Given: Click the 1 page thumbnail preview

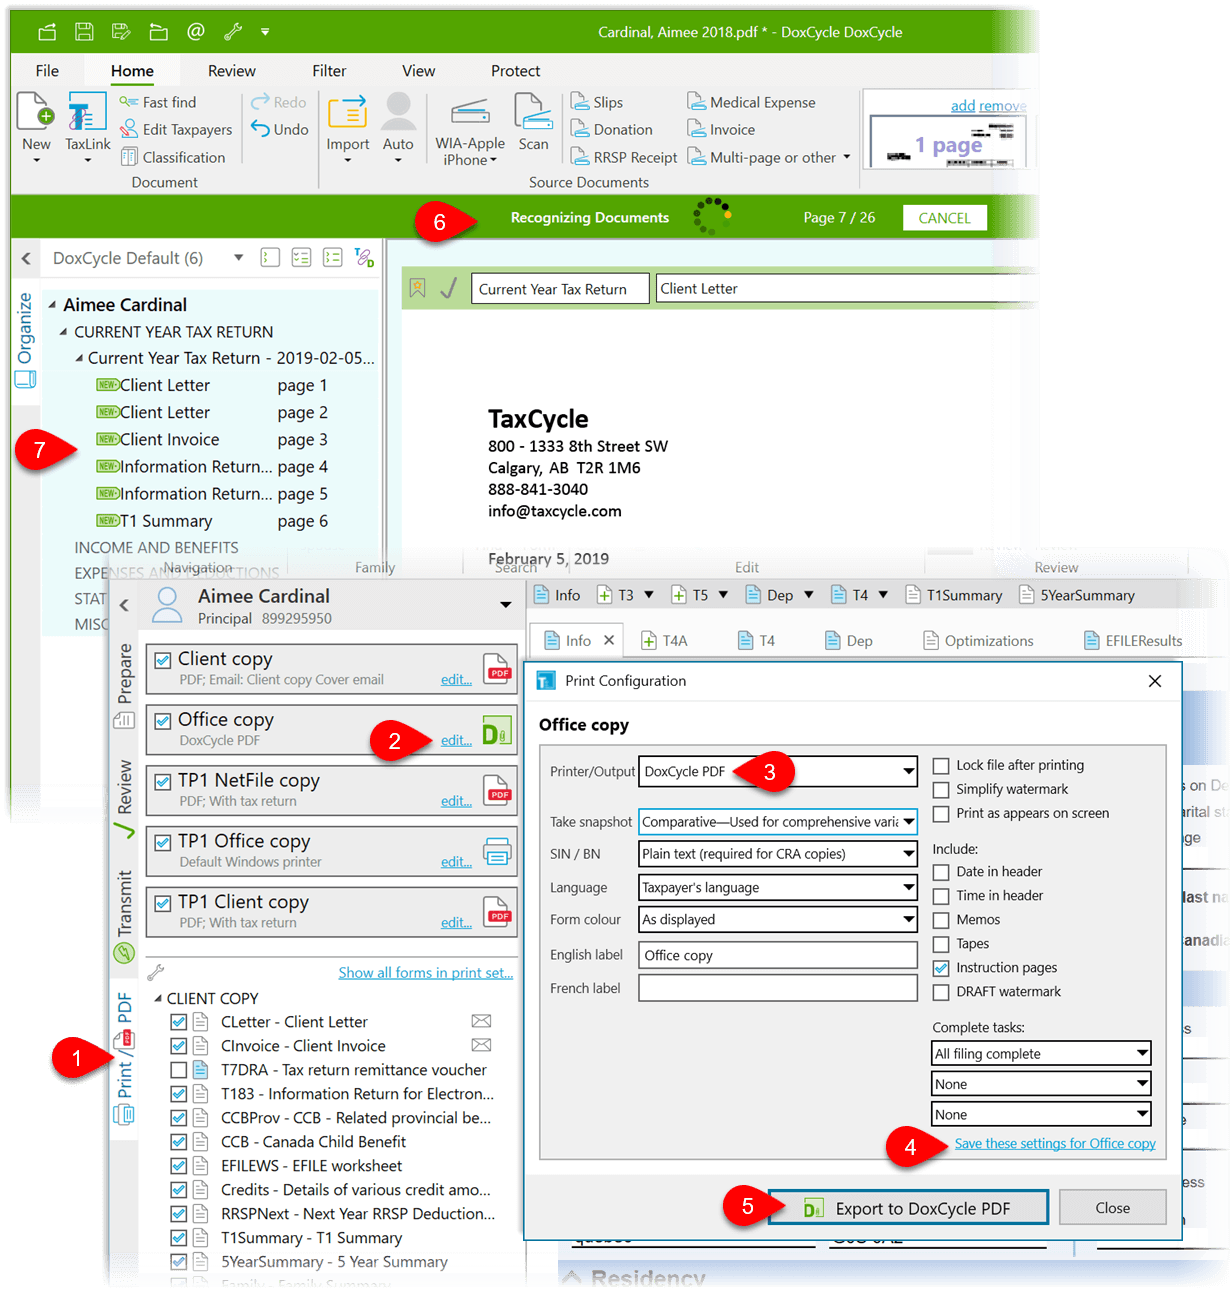Looking at the screenshot, I should tap(947, 144).
